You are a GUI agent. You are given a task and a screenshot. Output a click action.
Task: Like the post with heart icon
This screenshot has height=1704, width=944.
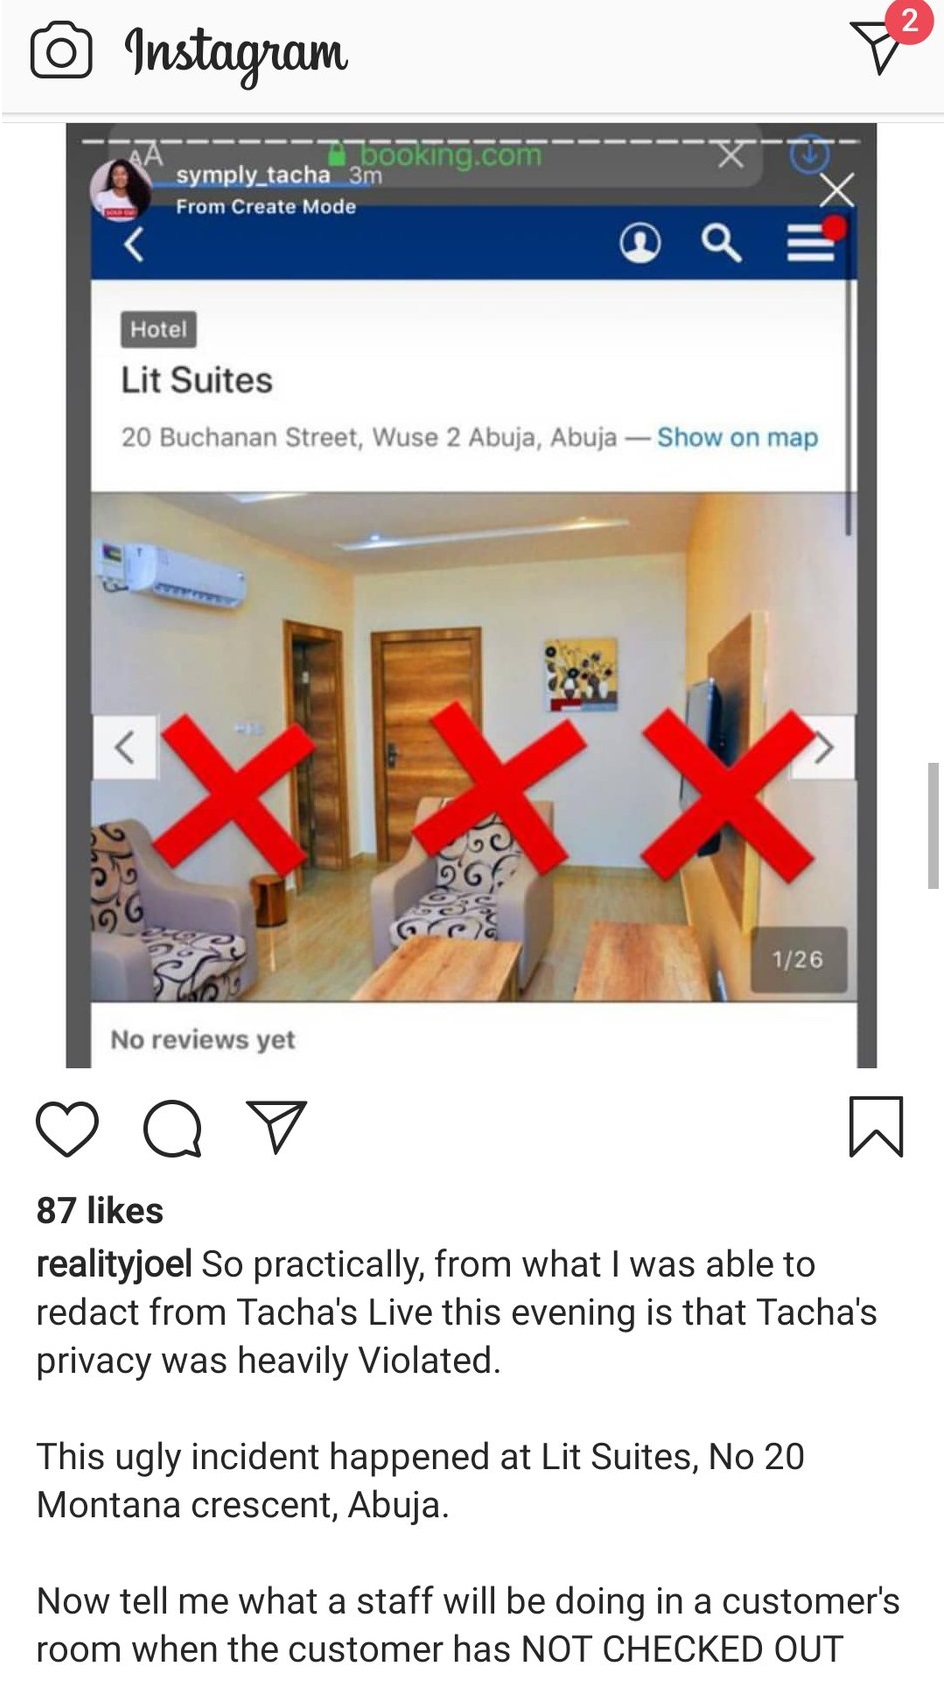click(x=67, y=1128)
